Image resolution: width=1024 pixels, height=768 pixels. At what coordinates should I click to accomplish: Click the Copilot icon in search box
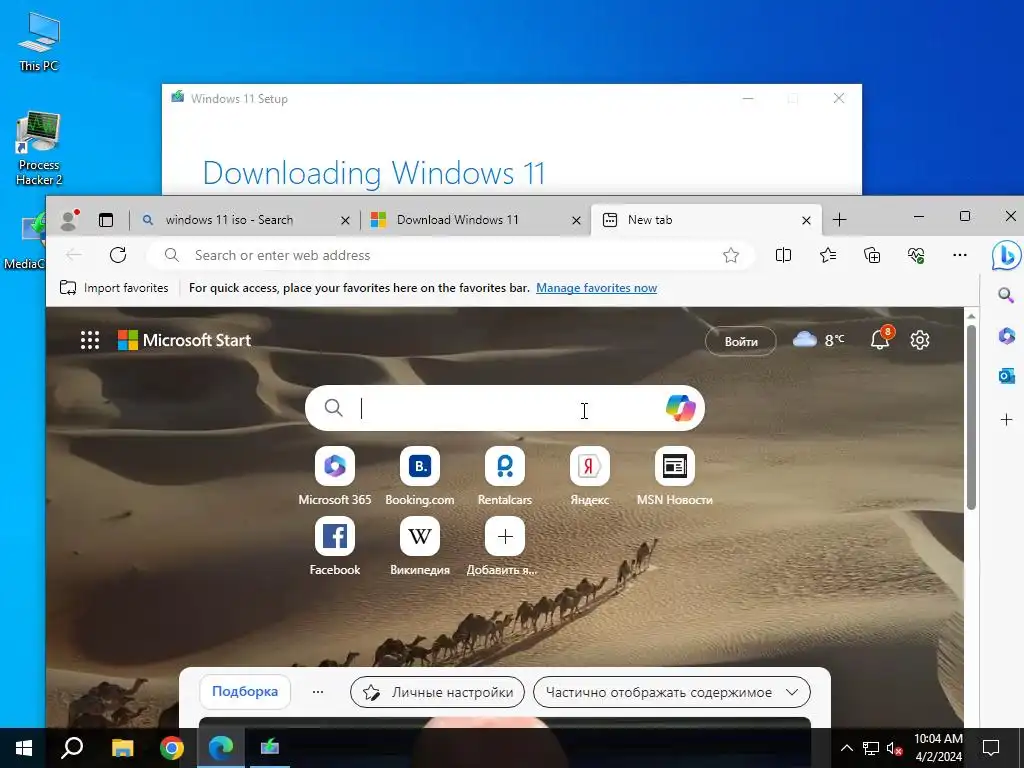point(680,408)
